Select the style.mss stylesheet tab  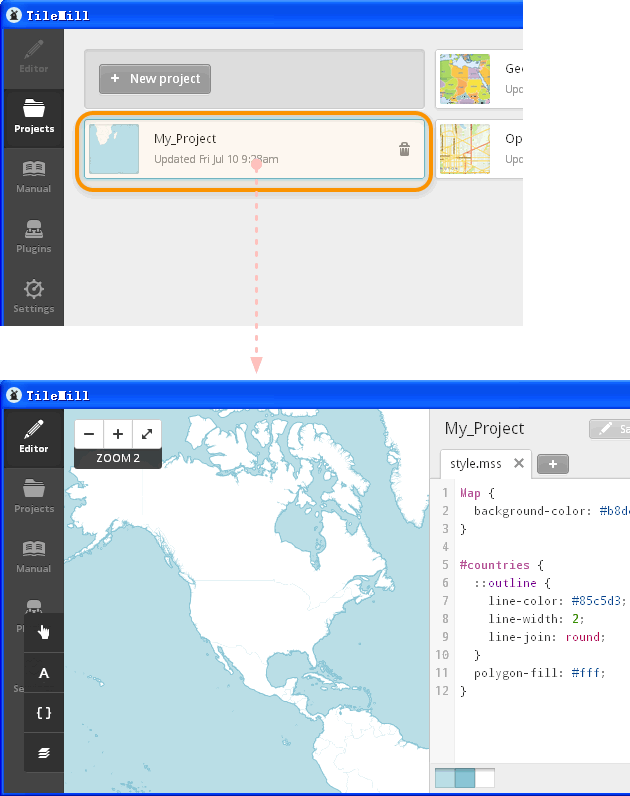point(476,463)
